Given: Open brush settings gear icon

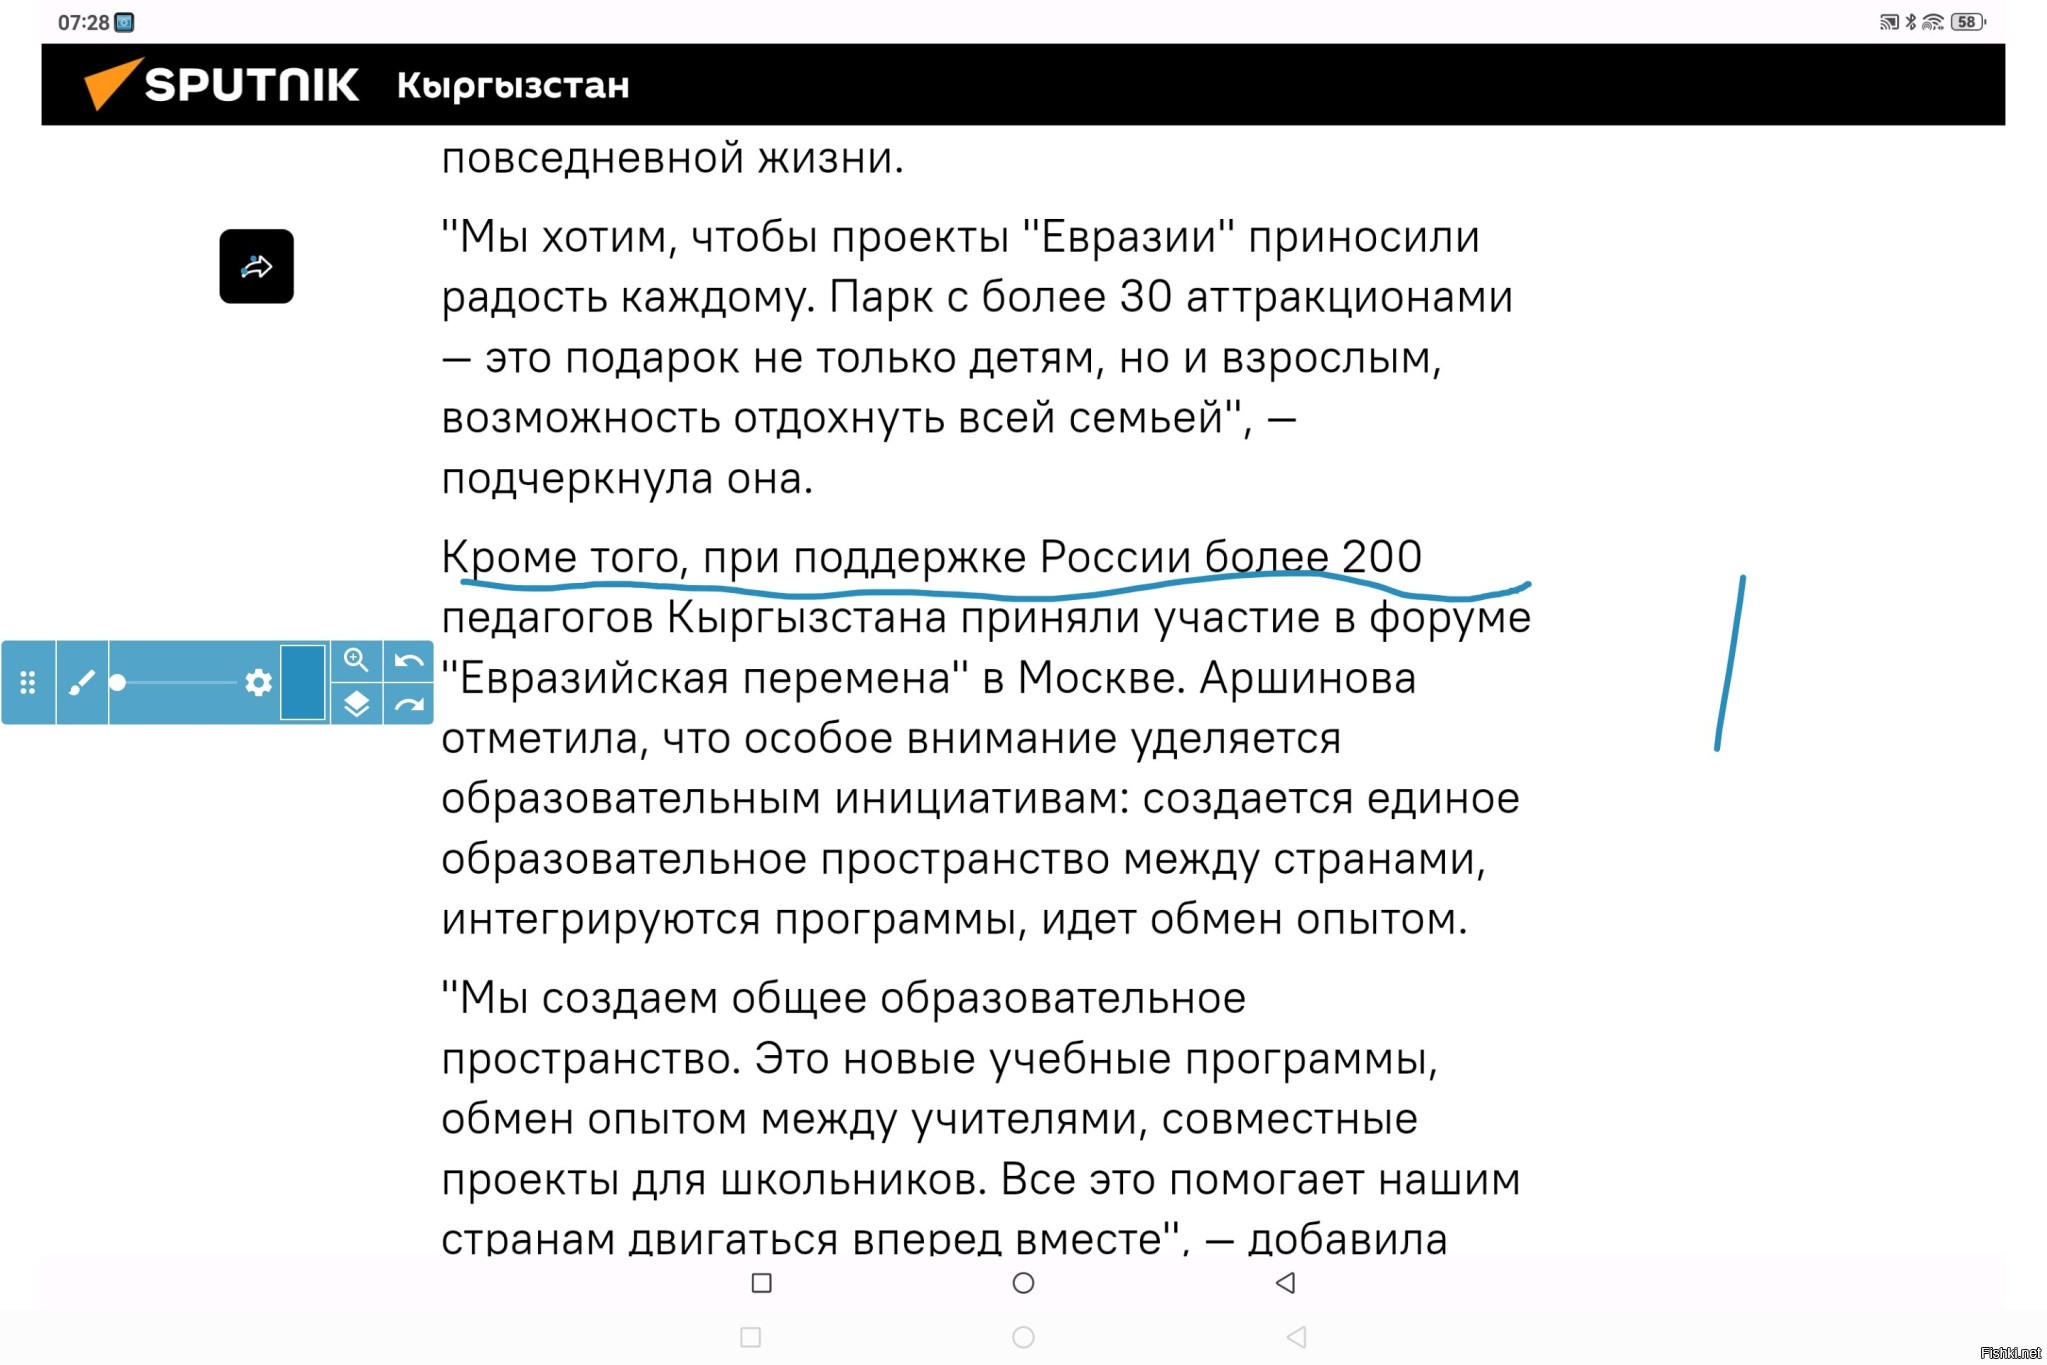Looking at the screenshot, I should coord(258,682).
